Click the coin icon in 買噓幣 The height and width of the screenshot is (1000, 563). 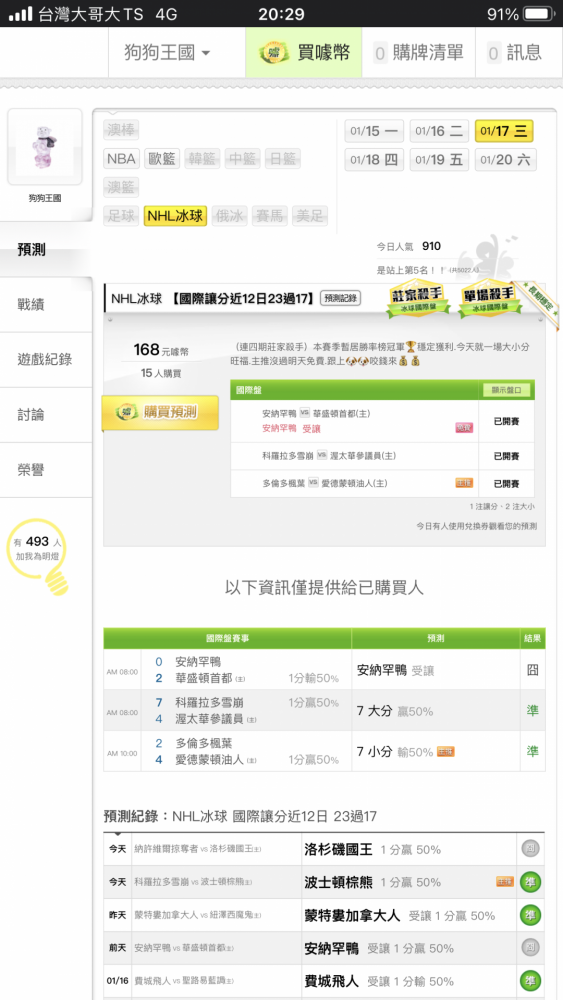coord(274,53)
